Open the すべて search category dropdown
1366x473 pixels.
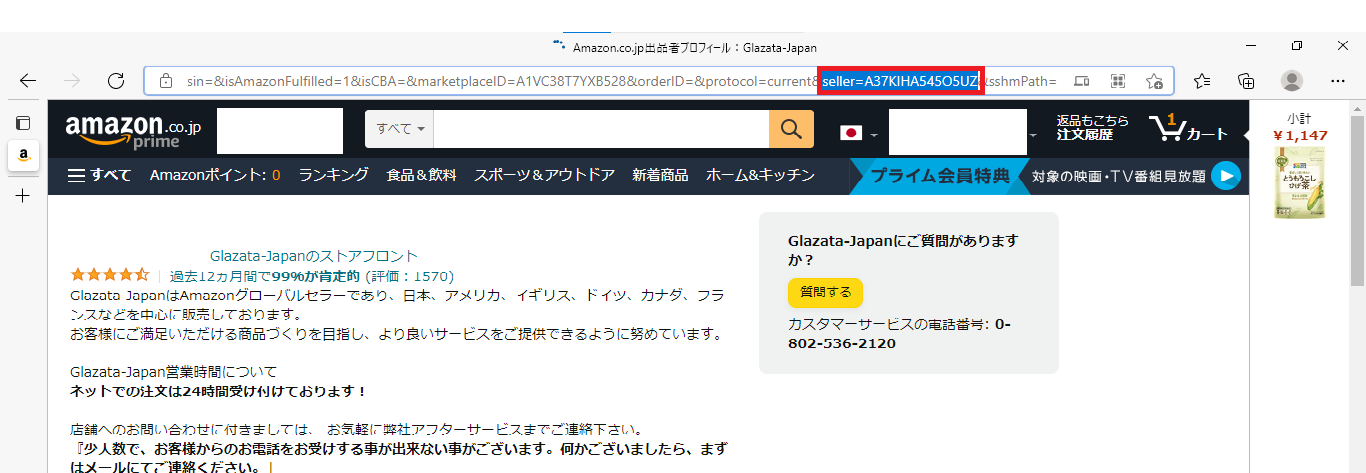(x=400, y=129)
